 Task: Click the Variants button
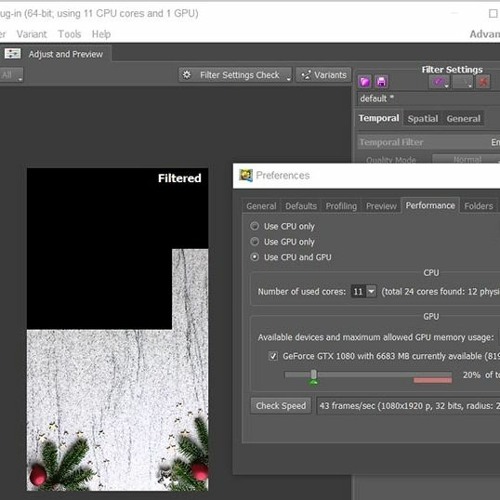(x=324, y=75)
